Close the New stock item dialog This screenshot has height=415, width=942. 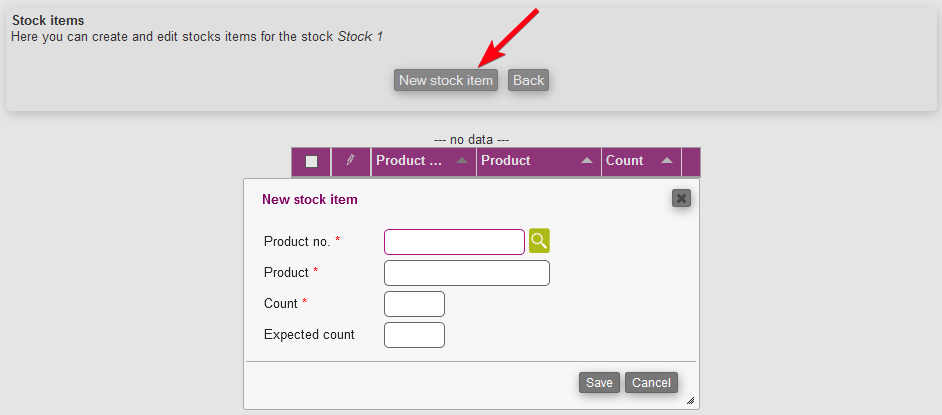(x=681, y=198)
